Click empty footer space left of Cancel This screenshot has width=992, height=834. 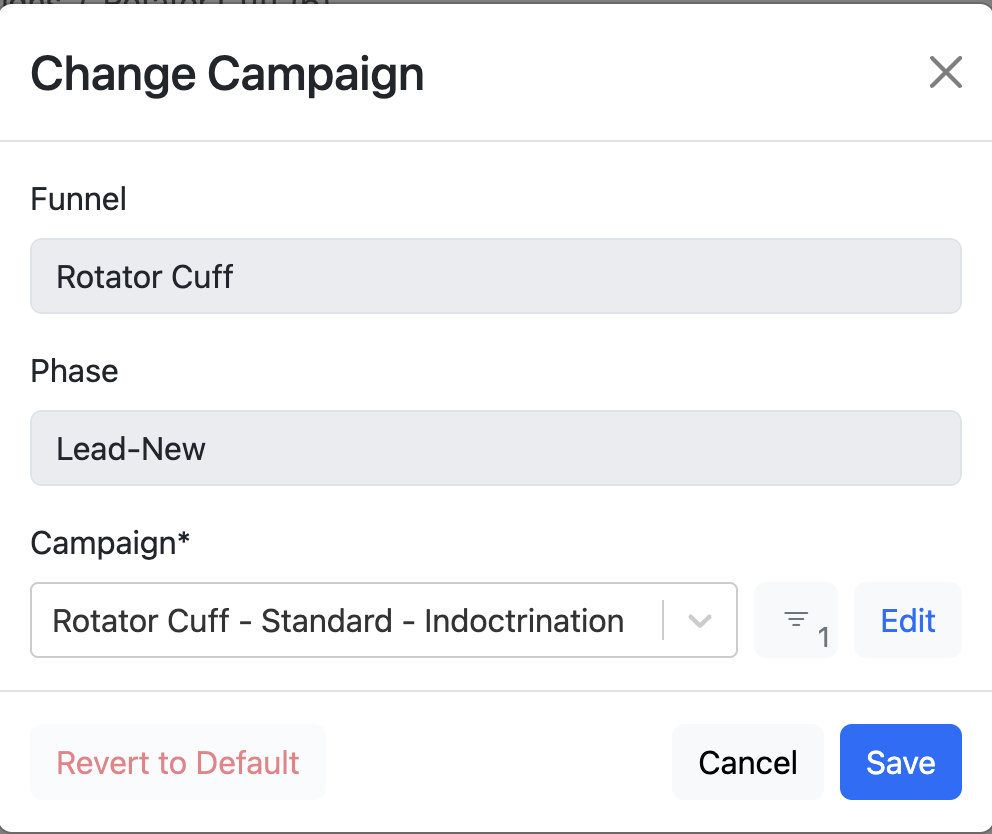pos(500,763)
